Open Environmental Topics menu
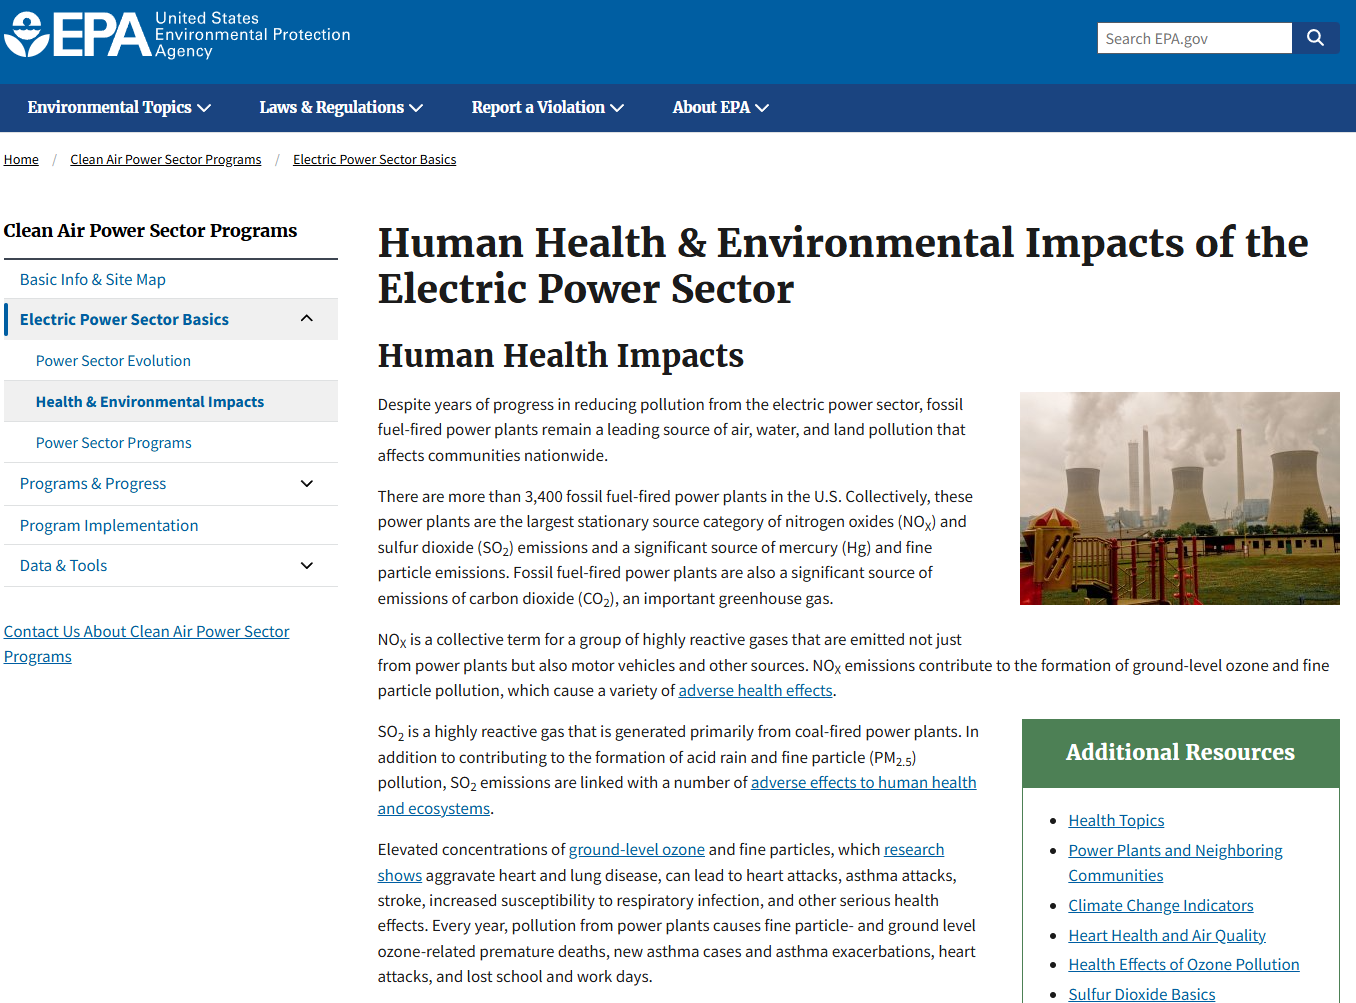Screen dimensions: 1356x1003 [x=119, y=107]
